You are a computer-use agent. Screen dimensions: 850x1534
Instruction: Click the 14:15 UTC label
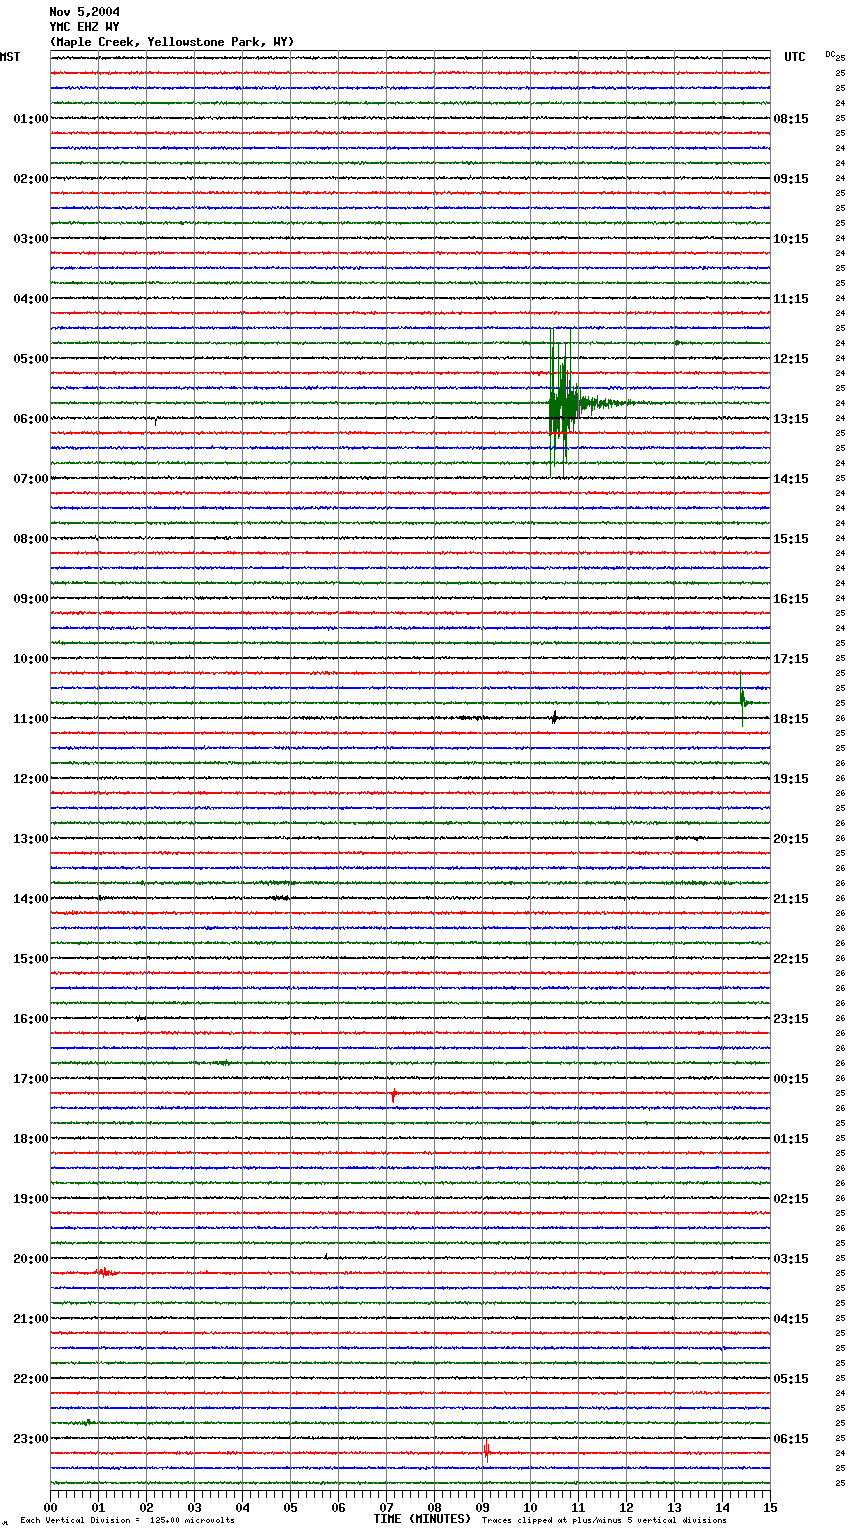pos(791,479)
